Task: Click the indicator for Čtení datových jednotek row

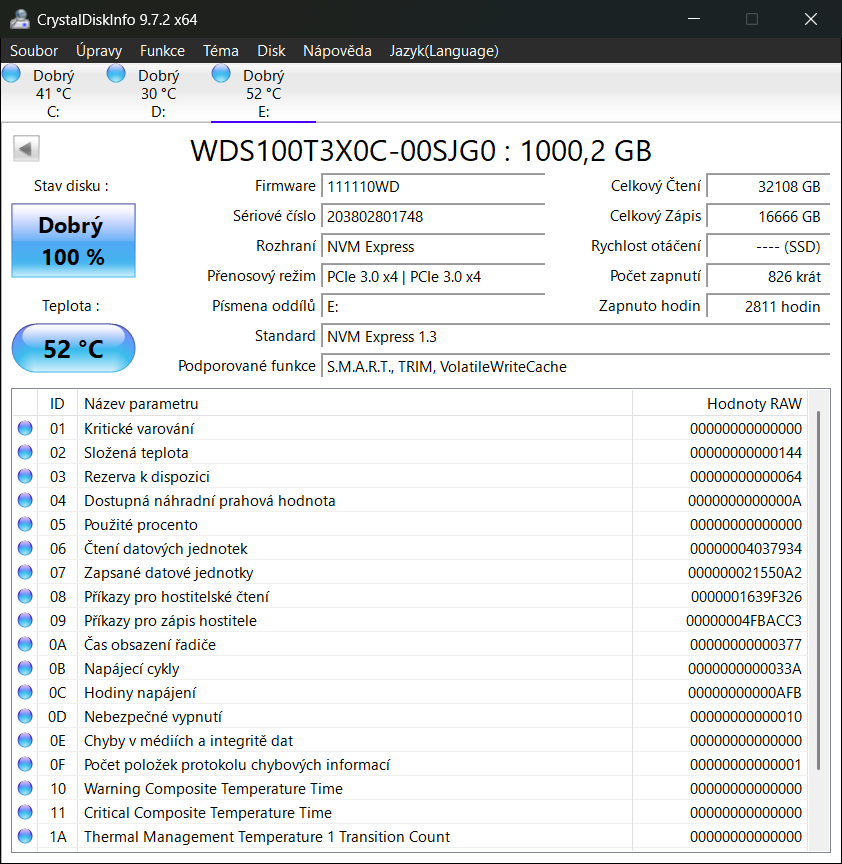Action: click(x=24, y=548)
